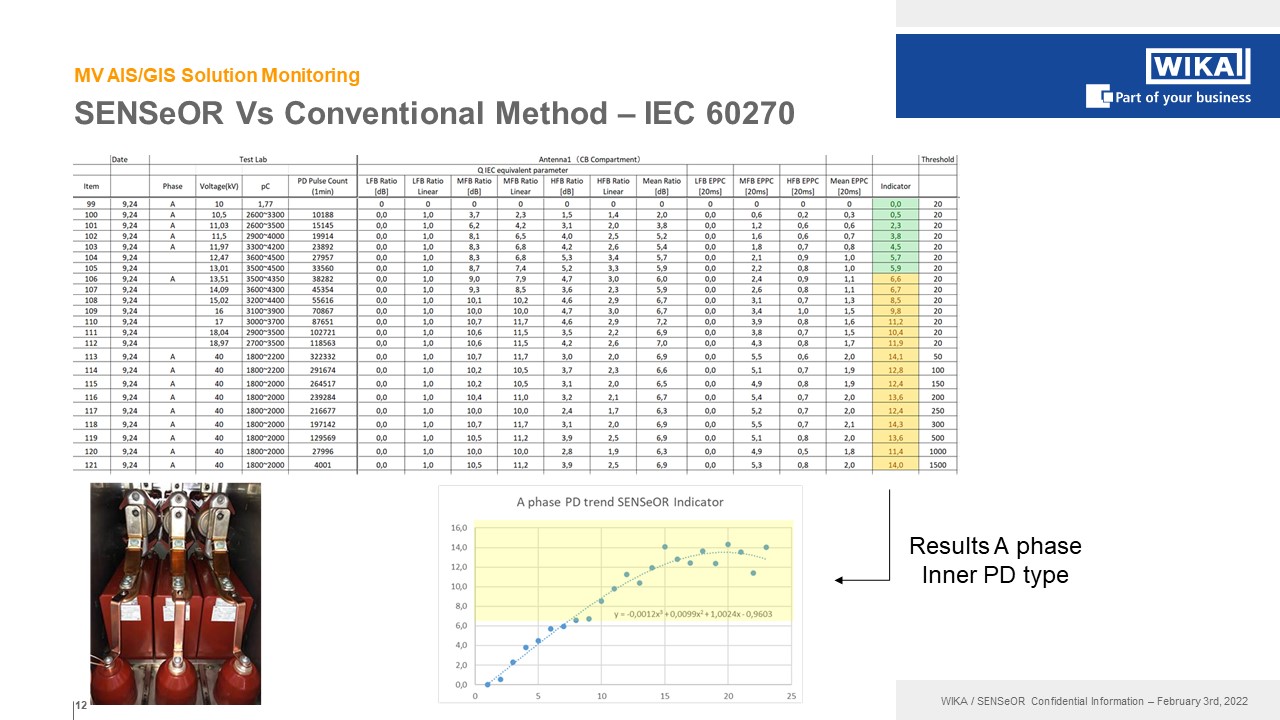Click the small square icon beside 'Part of your business'
The width and height of the screenshot is (1280, 720).
pyautogui.click(x=1100, y=97)
